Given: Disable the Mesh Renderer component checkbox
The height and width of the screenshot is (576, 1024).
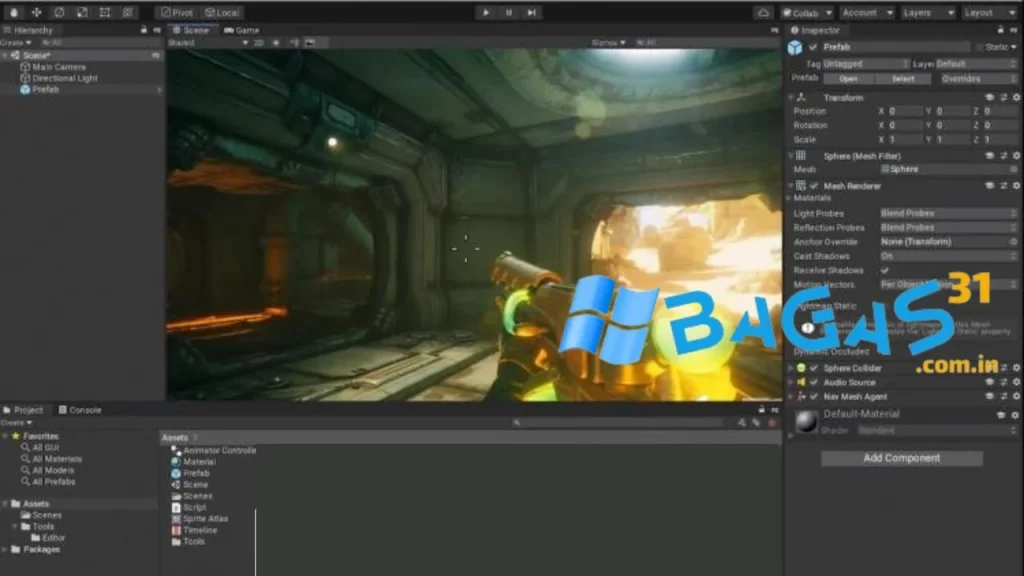Looking at the screenshot, I should pos(814,186).
